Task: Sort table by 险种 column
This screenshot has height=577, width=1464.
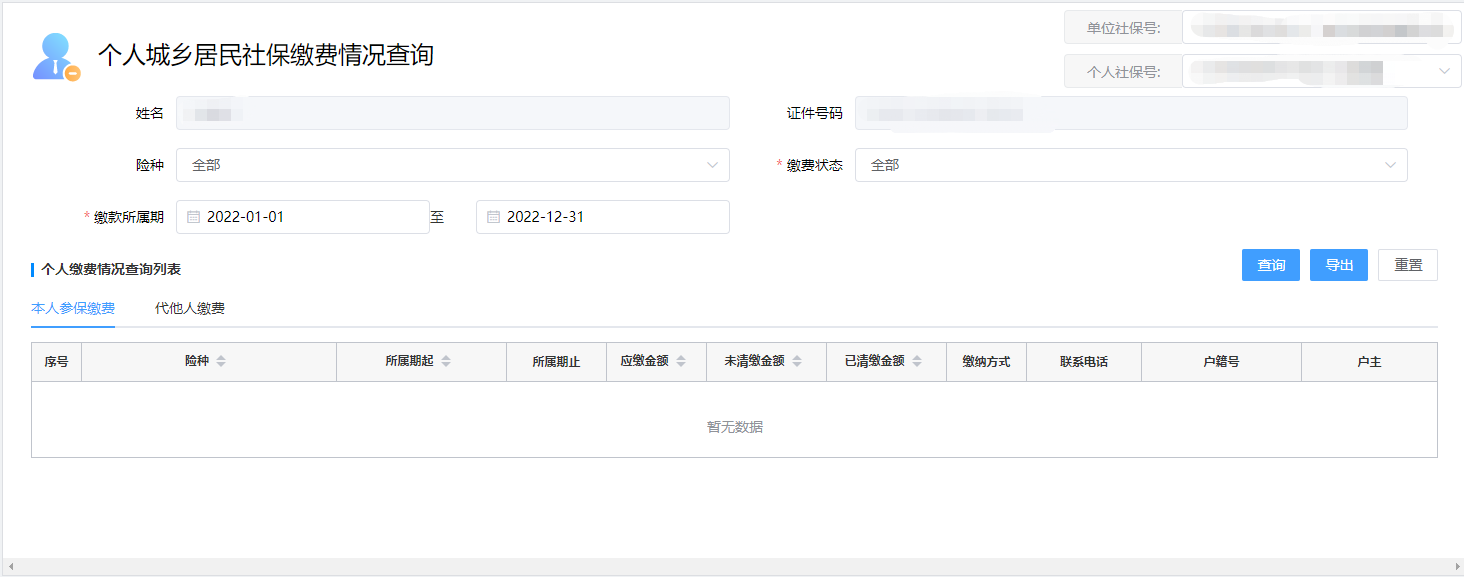Action: (221, 362)
